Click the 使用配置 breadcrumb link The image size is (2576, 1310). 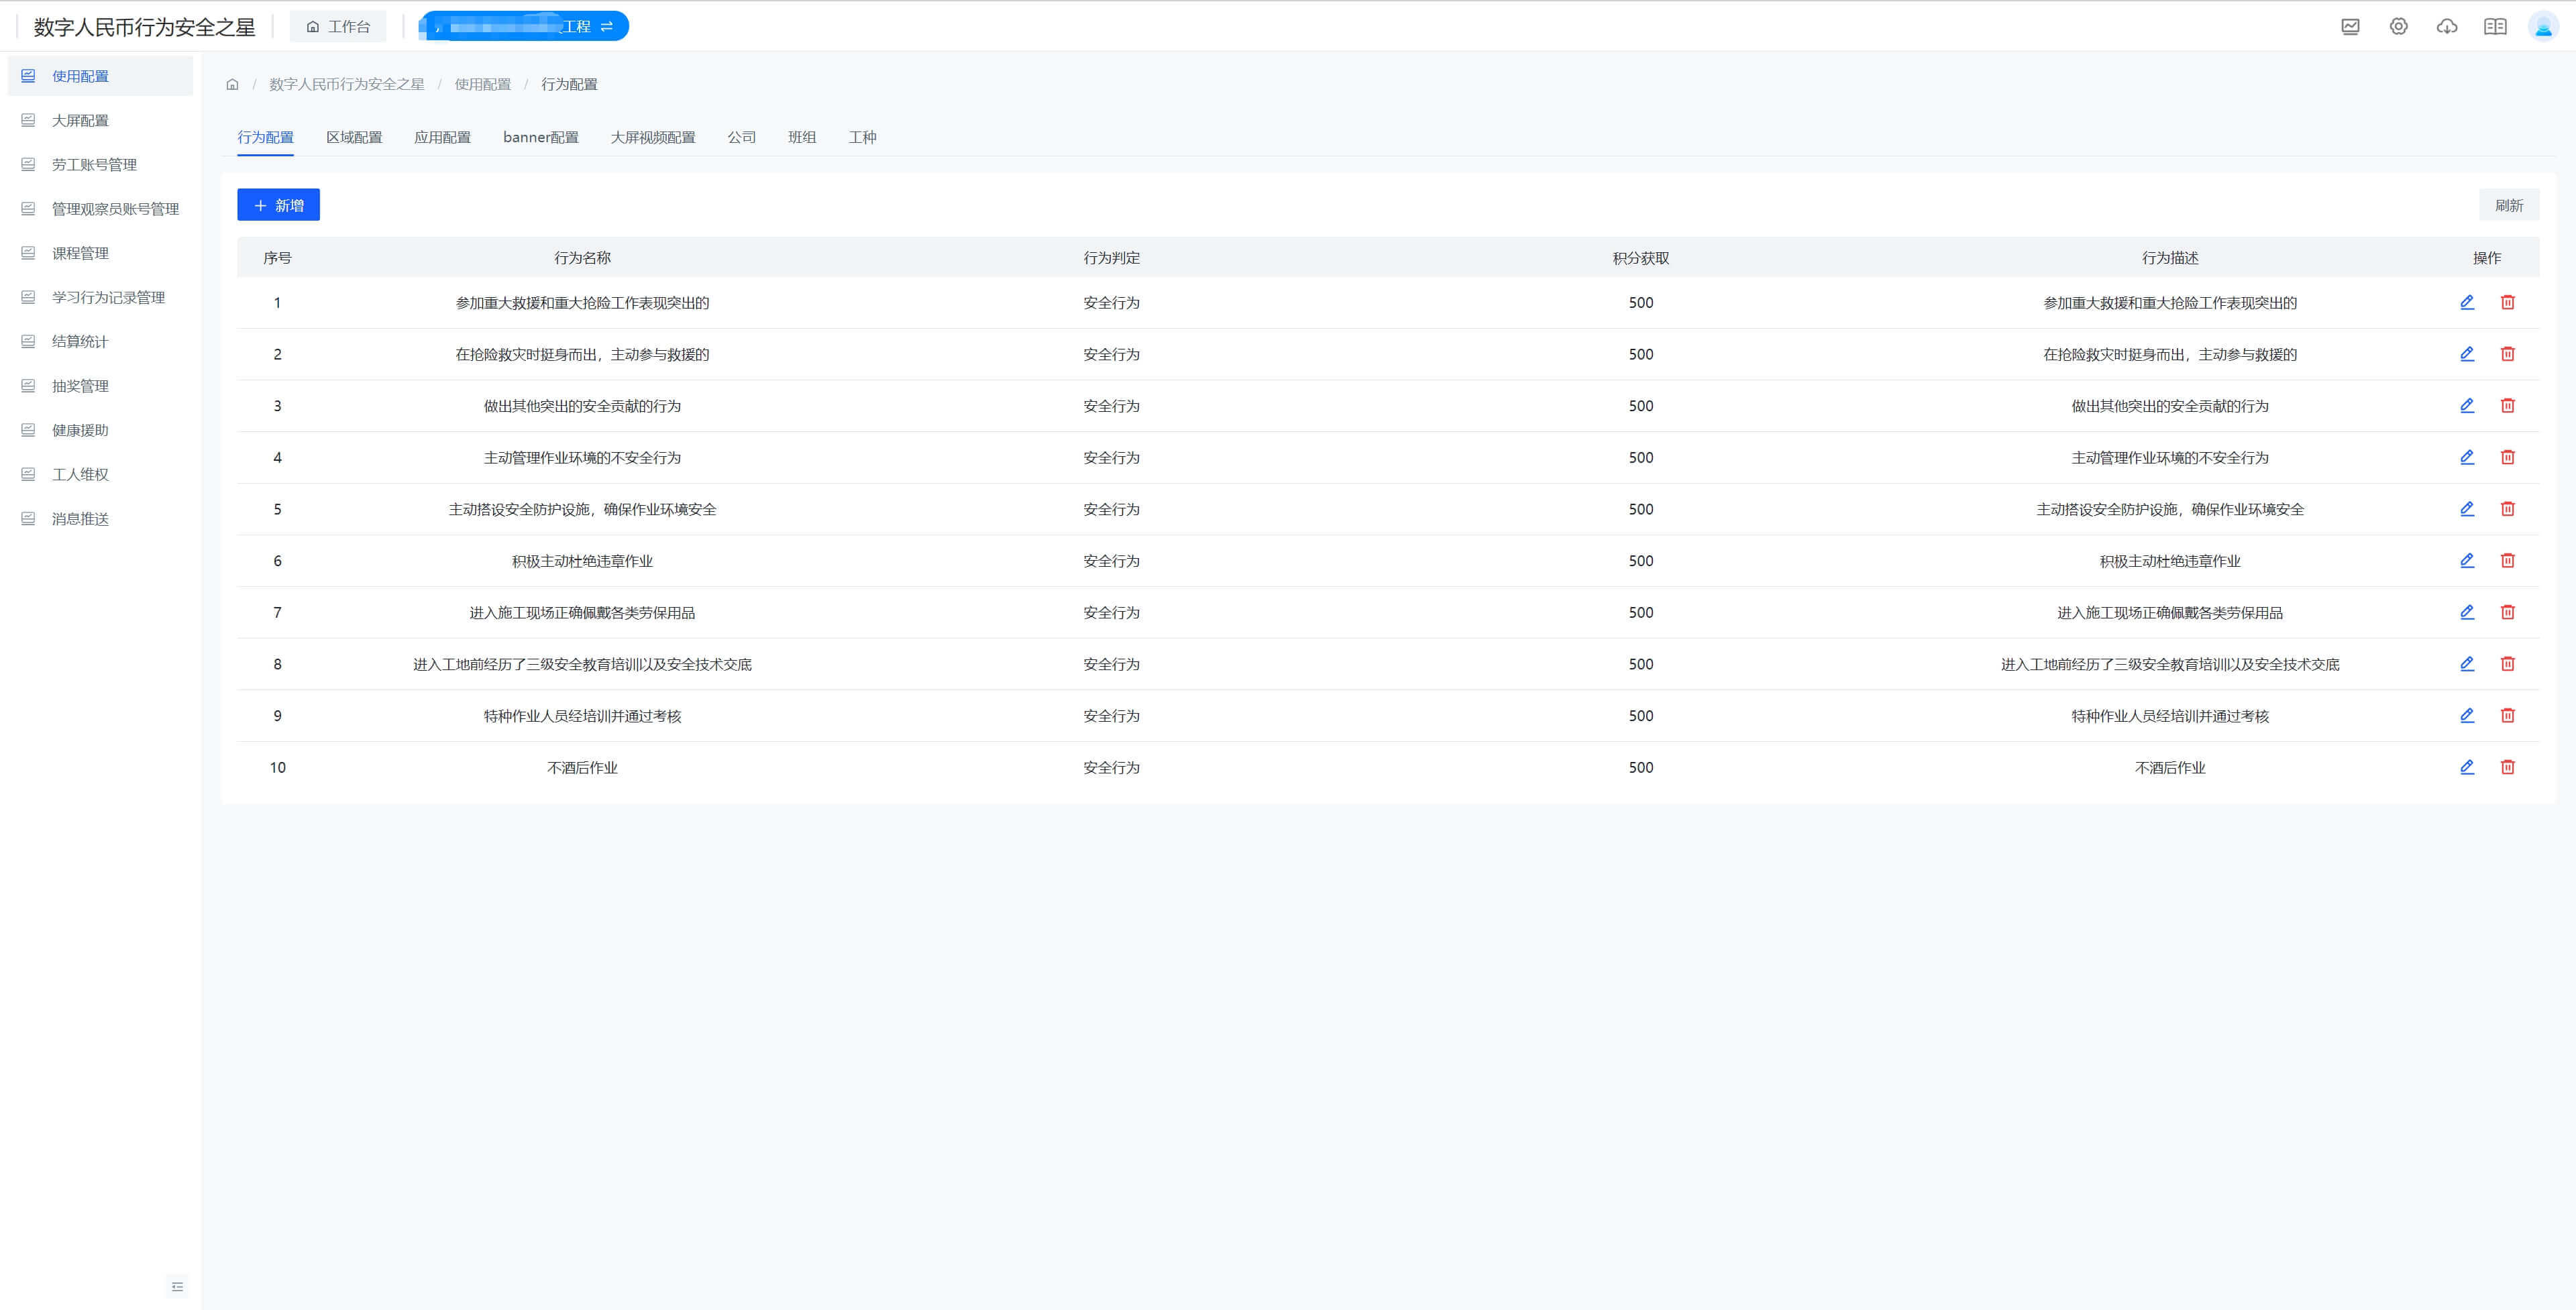[x=482, y=85]
